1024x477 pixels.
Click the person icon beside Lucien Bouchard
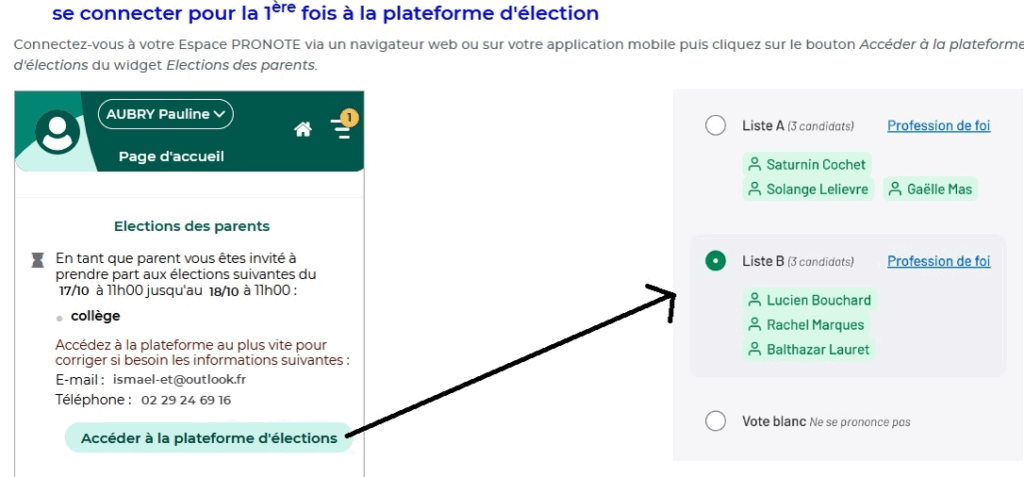[x=754, y=300]
